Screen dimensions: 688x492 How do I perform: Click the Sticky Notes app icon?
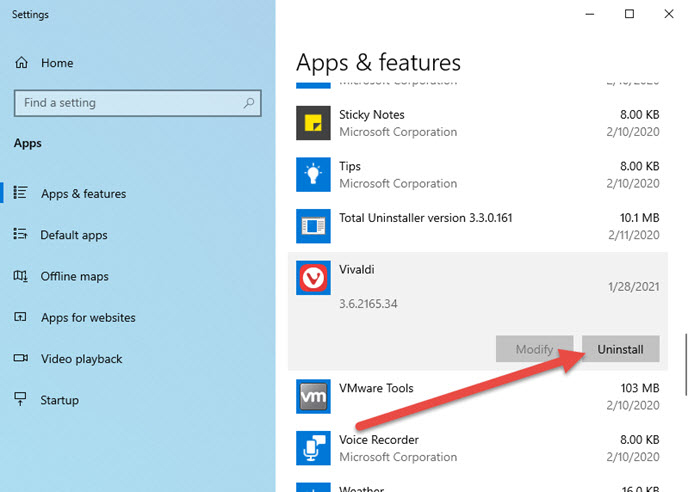pos(313,123)
